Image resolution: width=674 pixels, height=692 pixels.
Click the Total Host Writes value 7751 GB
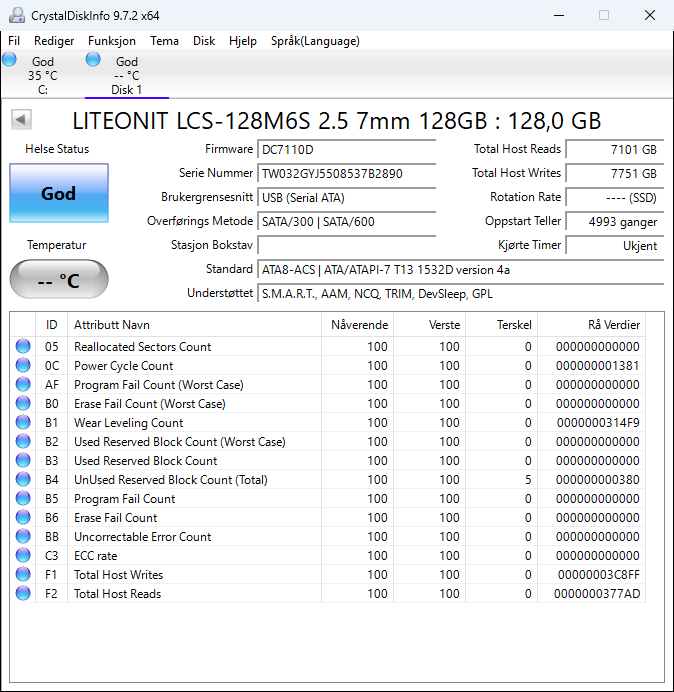pos(615,173)
